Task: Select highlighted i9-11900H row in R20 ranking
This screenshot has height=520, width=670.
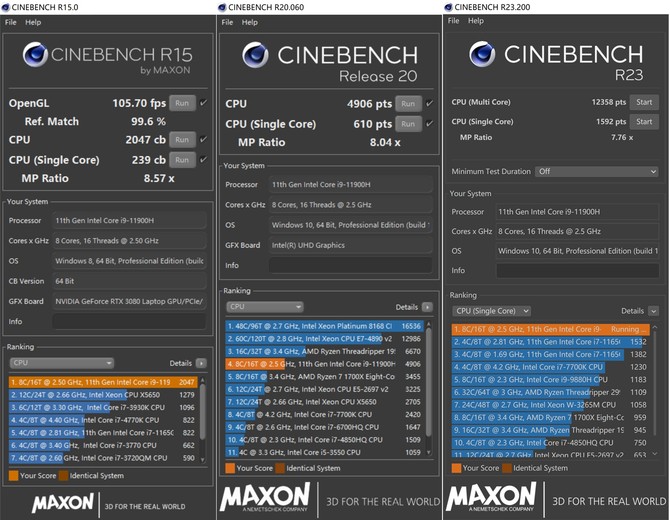Action: (x=324, y=364)
